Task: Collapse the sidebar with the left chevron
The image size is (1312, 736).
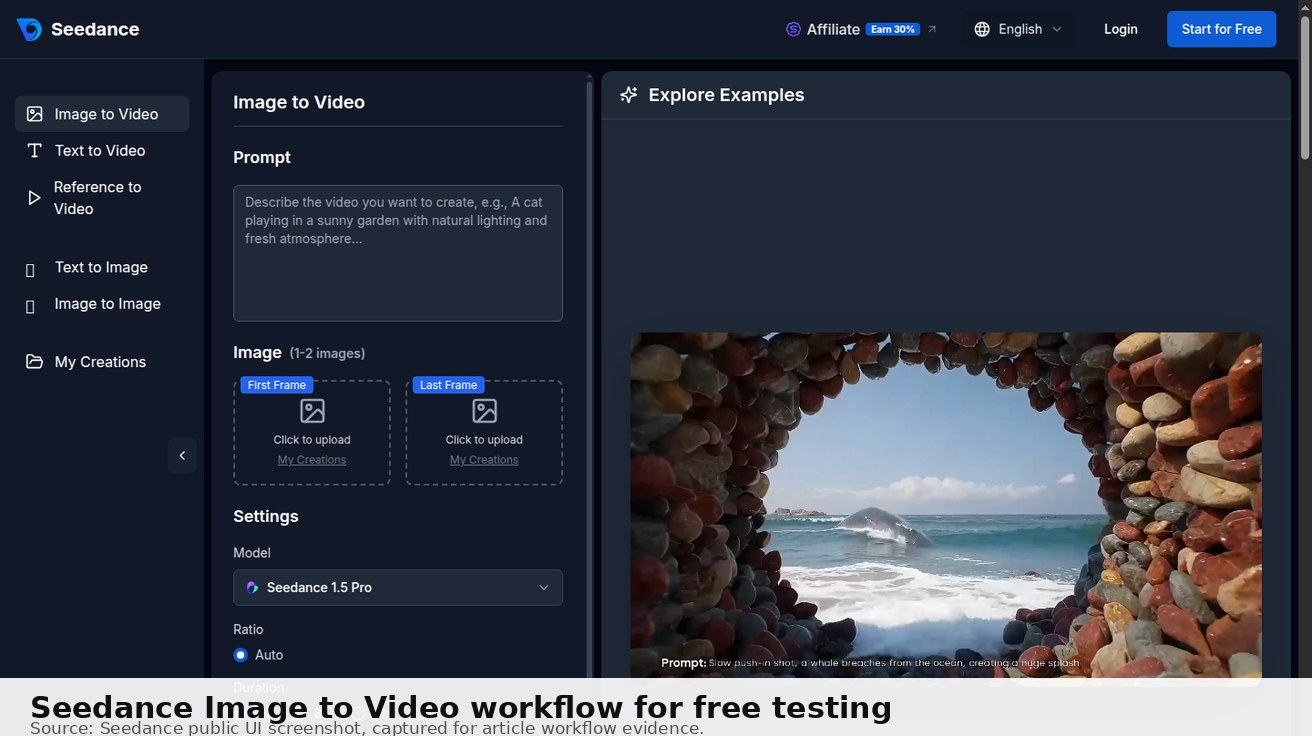Action: [x=182, y=455]
